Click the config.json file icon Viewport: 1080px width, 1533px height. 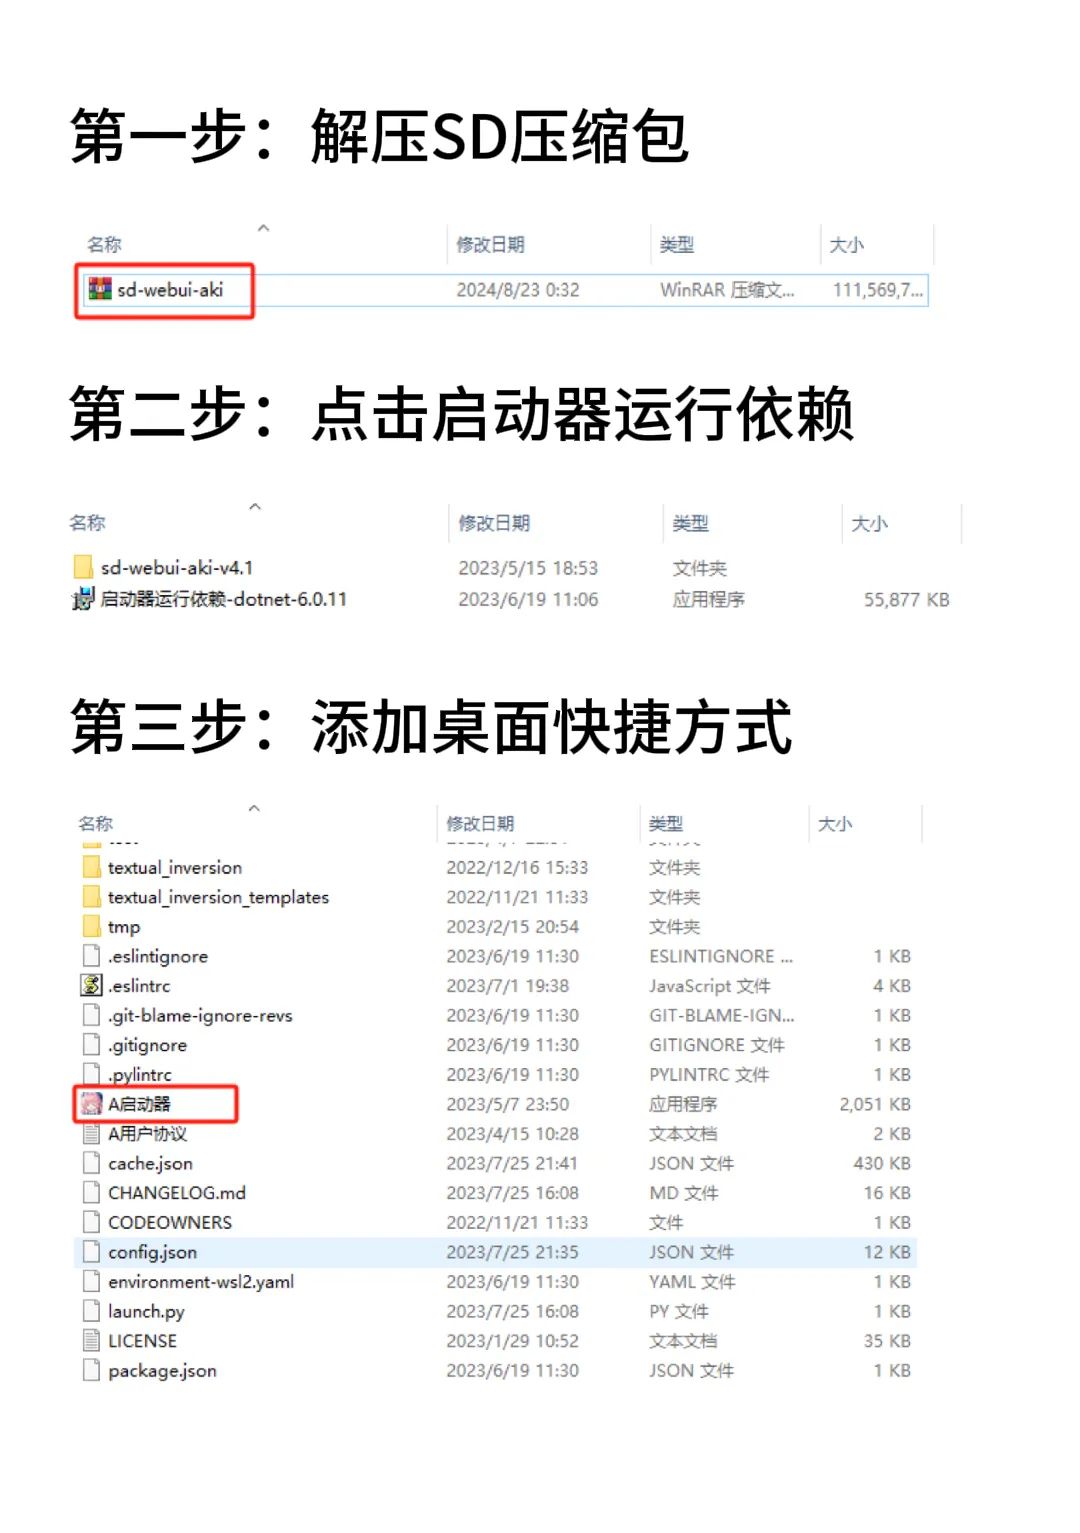(x=91, y=1252)
